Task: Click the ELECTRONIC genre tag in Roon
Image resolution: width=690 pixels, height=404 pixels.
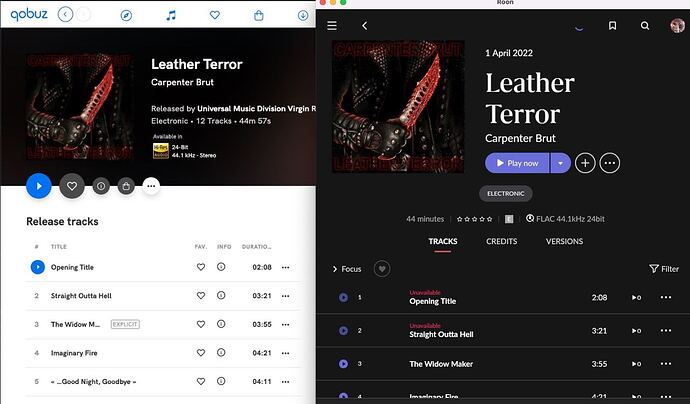Action: click(x=506, y=194)
